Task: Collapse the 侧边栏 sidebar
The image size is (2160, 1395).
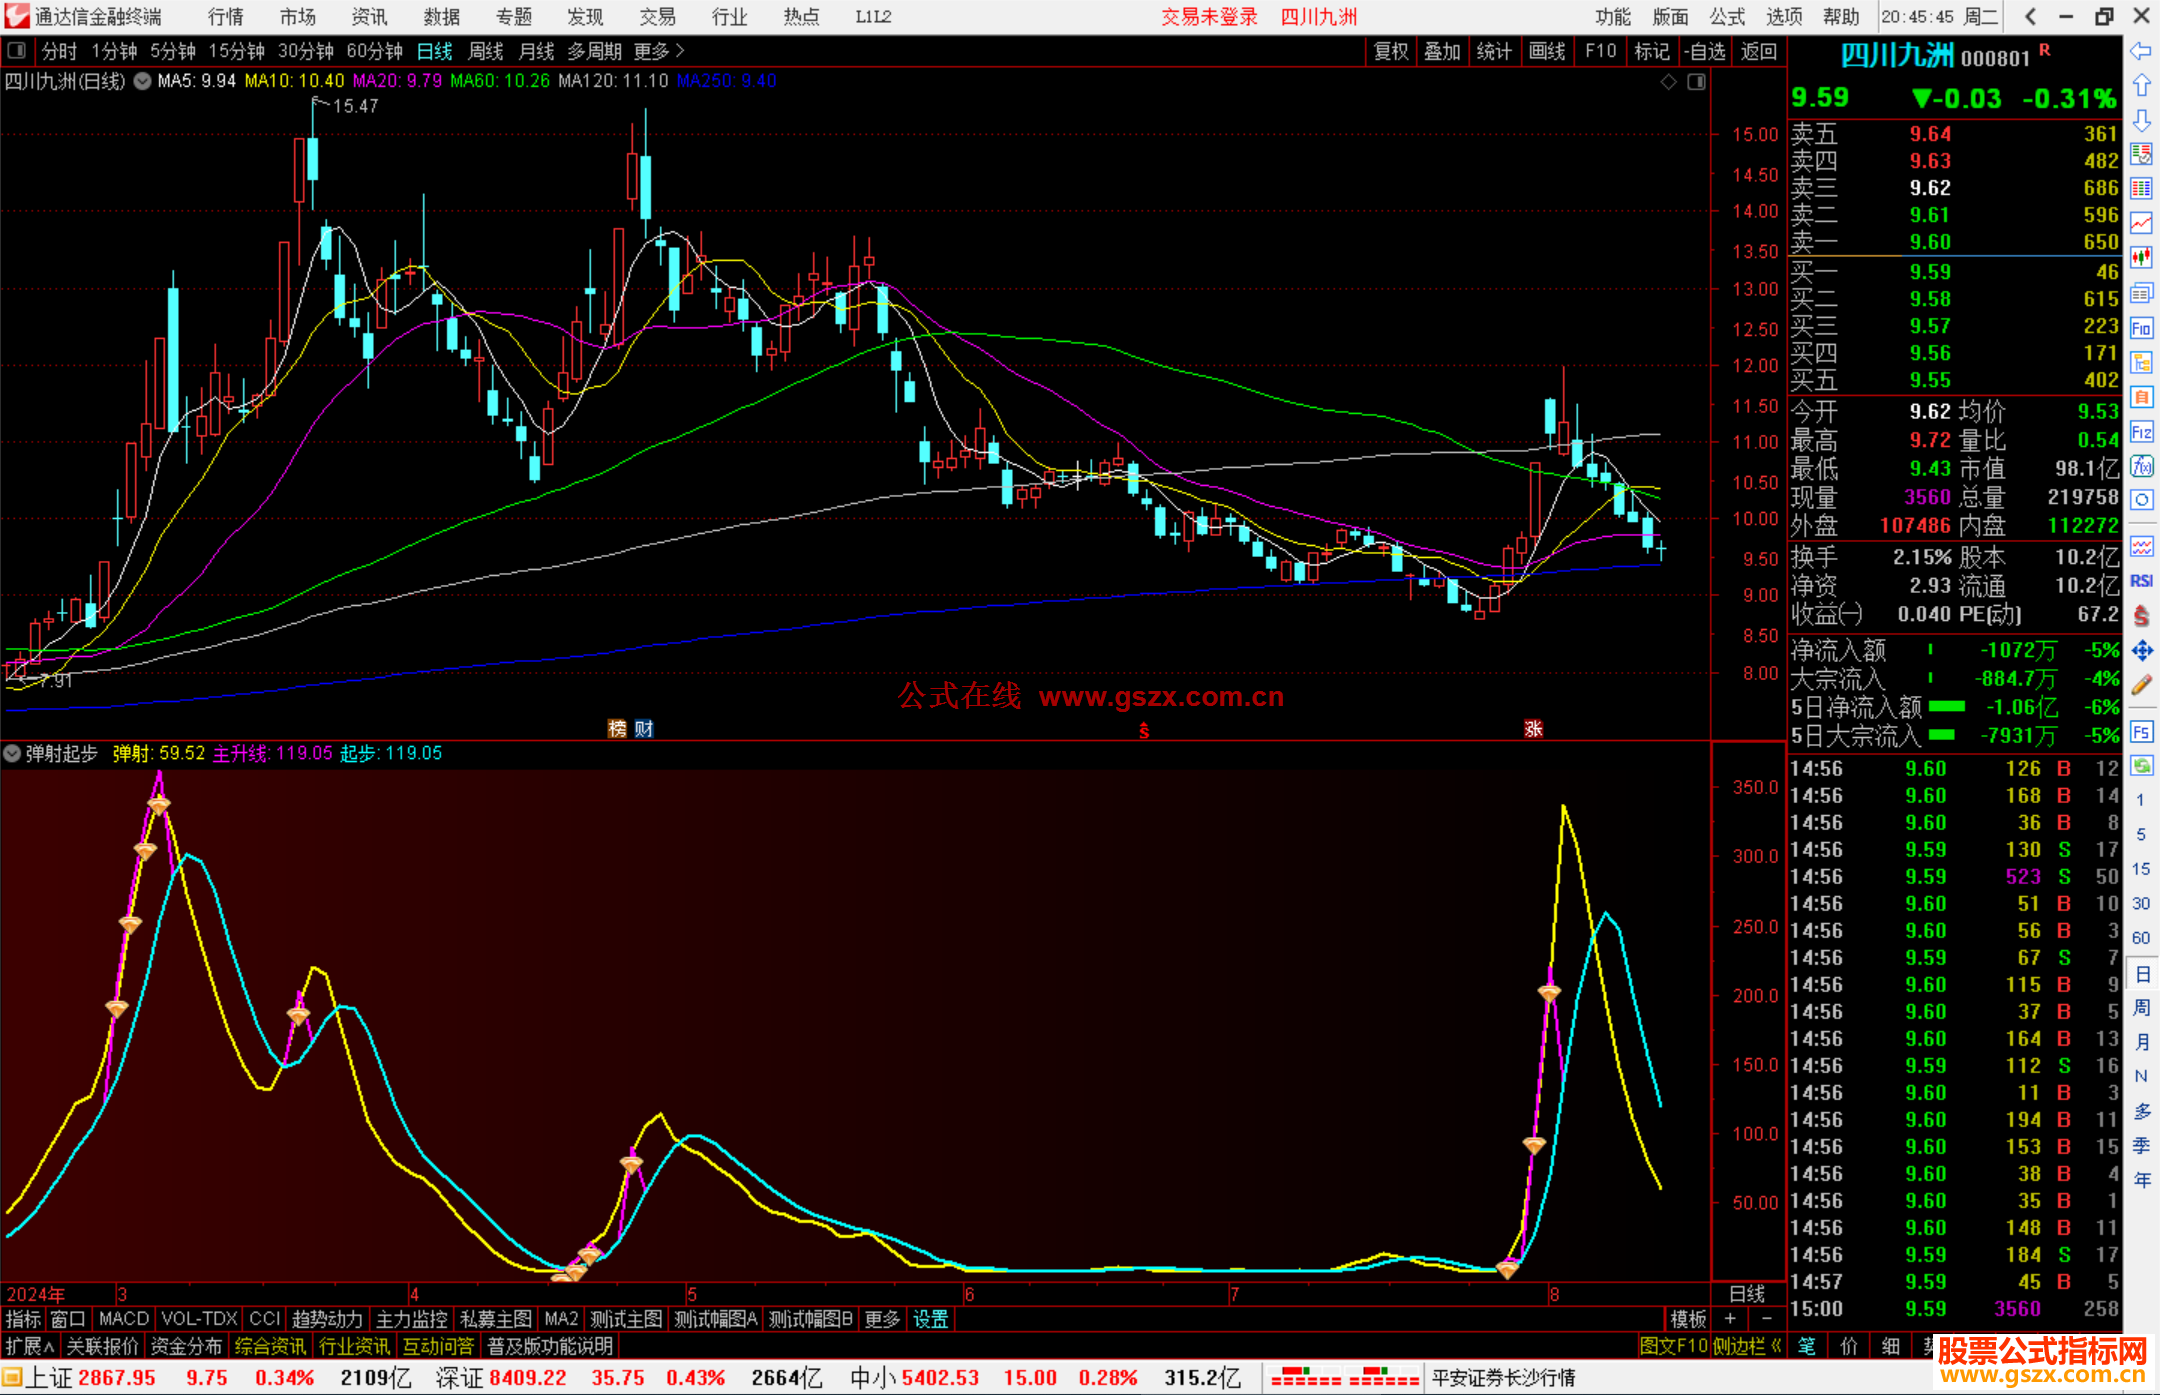Action: [x=1748, y=1346]
